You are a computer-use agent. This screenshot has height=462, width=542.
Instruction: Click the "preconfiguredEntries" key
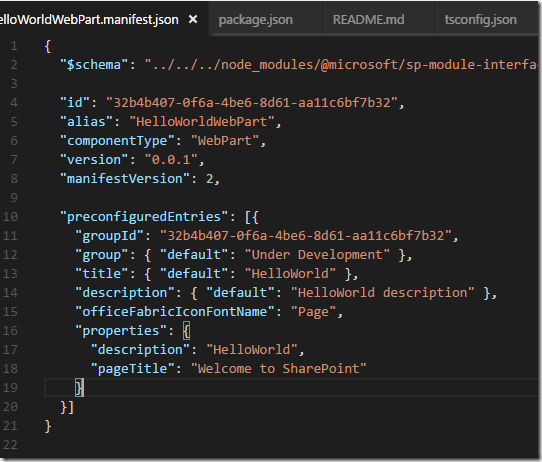tap(144, 217)
